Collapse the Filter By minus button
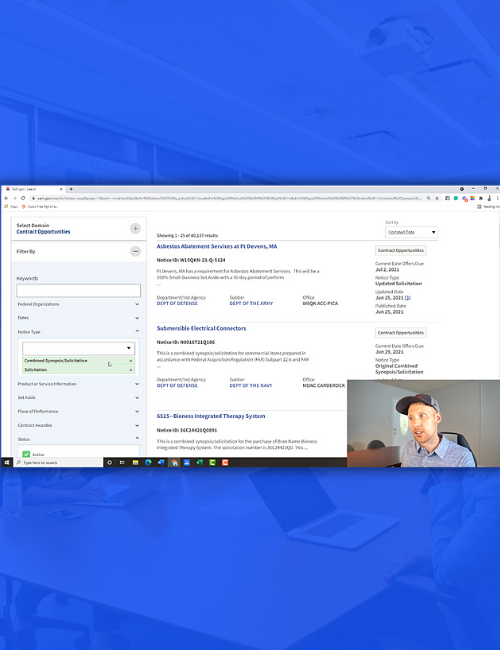 pos(135,251)
